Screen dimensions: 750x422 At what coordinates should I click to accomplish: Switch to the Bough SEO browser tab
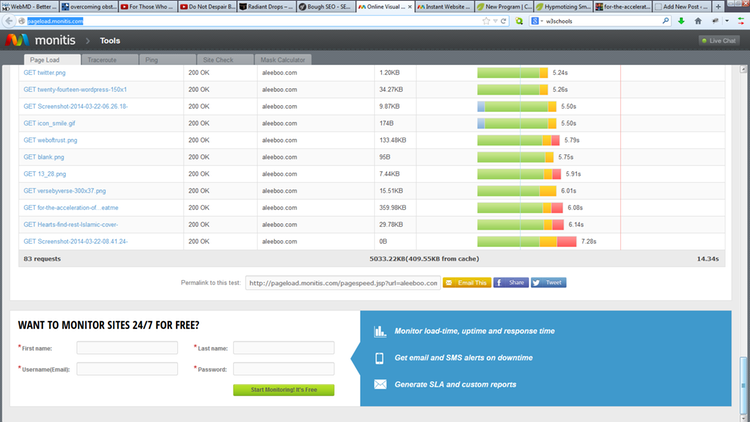326,7
